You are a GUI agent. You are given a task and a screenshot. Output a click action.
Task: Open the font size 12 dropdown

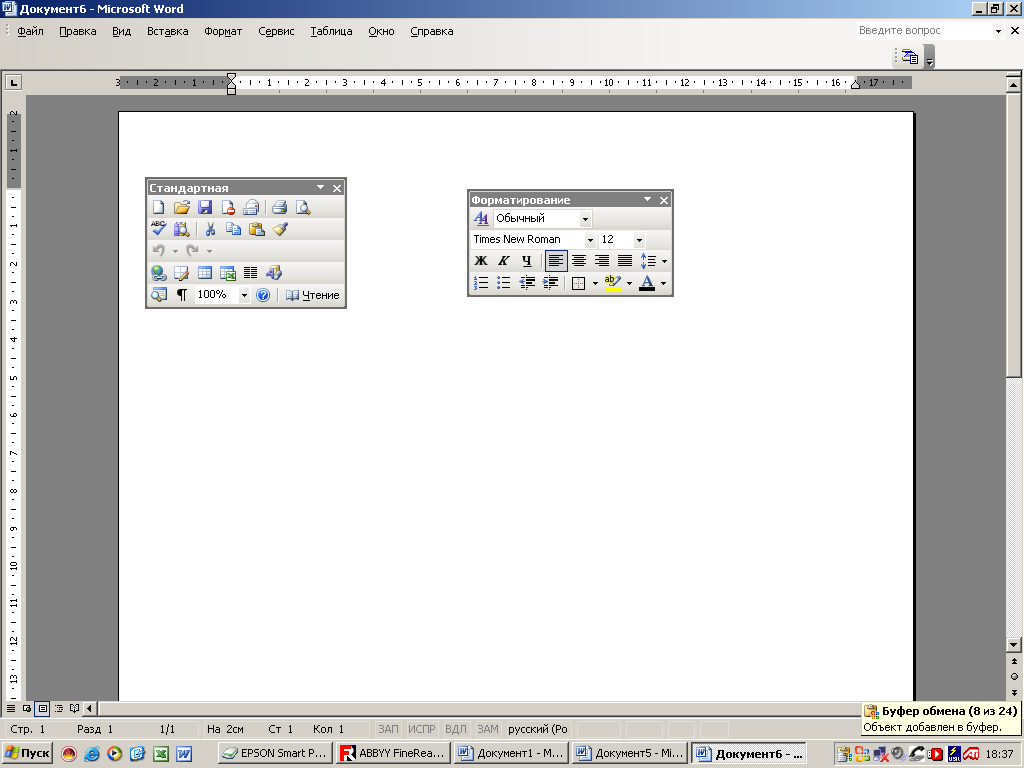(639, 240)
